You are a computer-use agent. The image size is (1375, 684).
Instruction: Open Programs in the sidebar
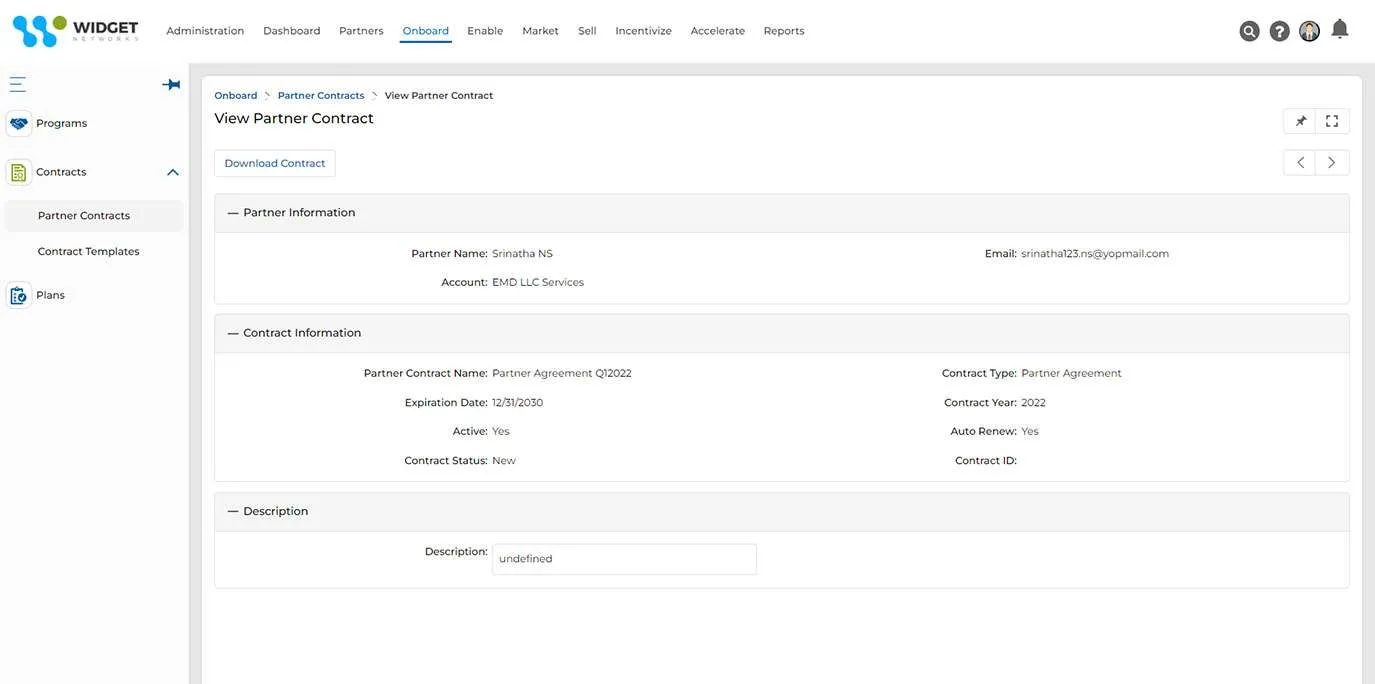point(61,123)
